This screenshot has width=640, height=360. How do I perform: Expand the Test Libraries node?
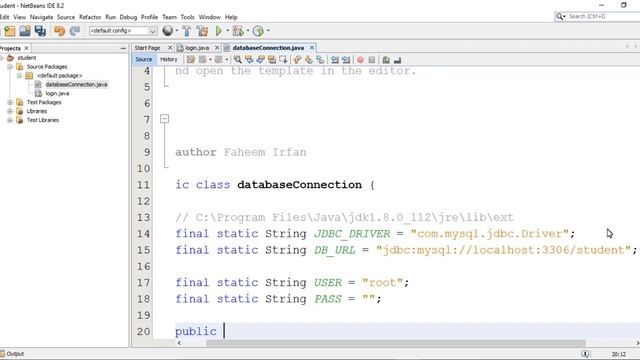pyautogui.click(x=10, y=120)
